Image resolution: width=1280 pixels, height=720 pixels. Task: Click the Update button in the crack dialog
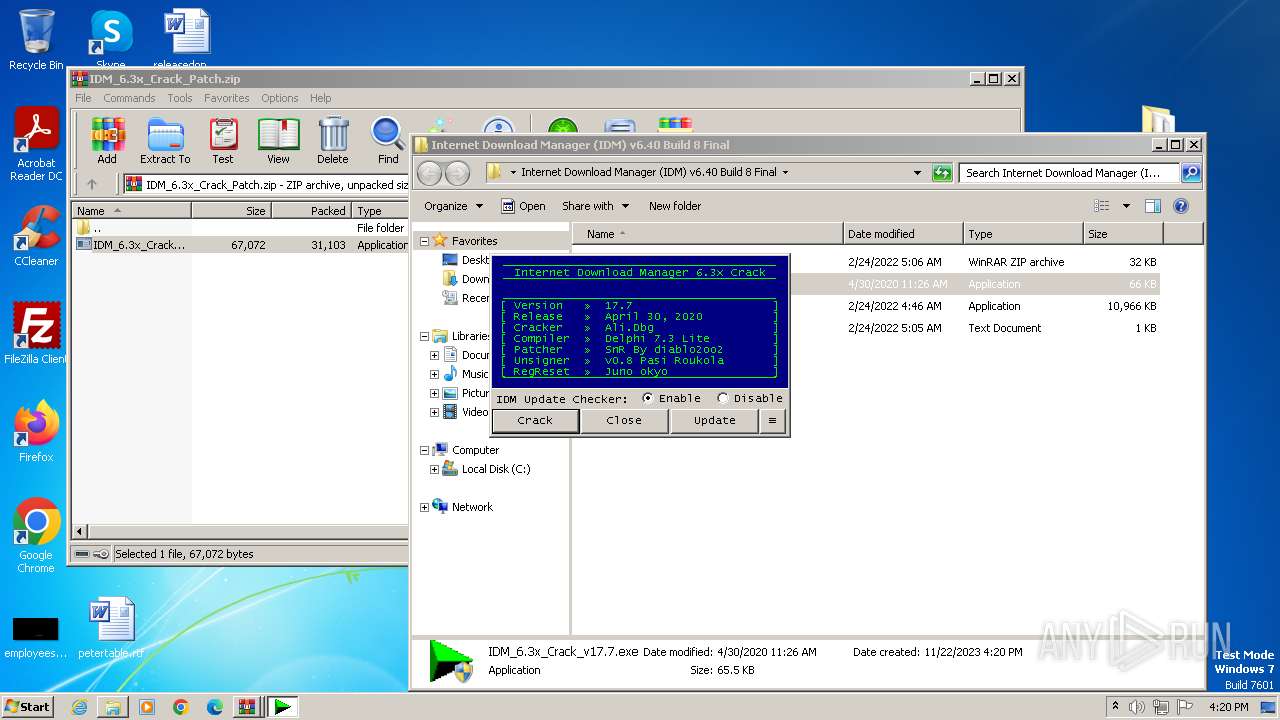tap(715, 421)
